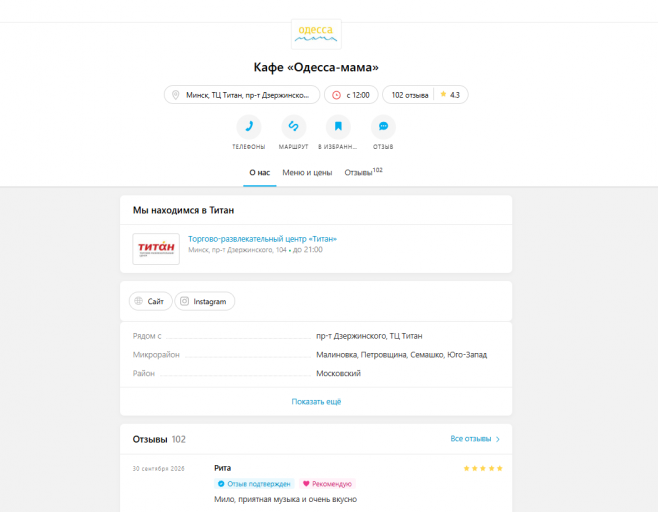Open the Маршрут route icon
Screen dimensions: 658x512
click(293, 127)
